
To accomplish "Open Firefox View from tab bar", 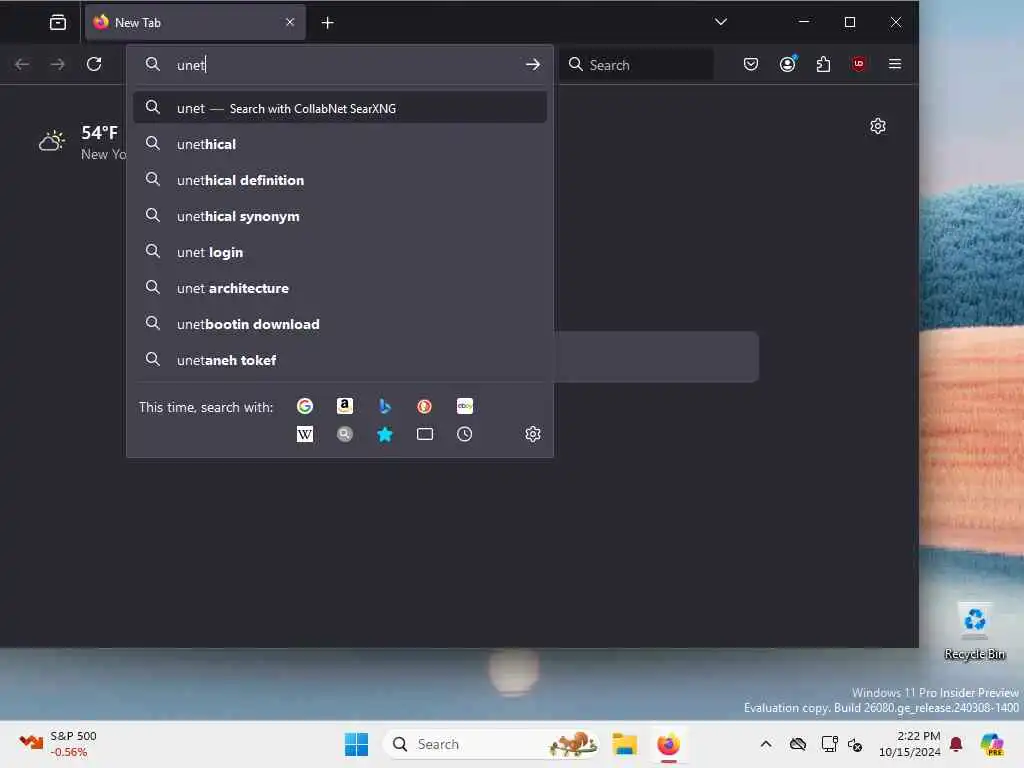I will (x=58, y=23).
